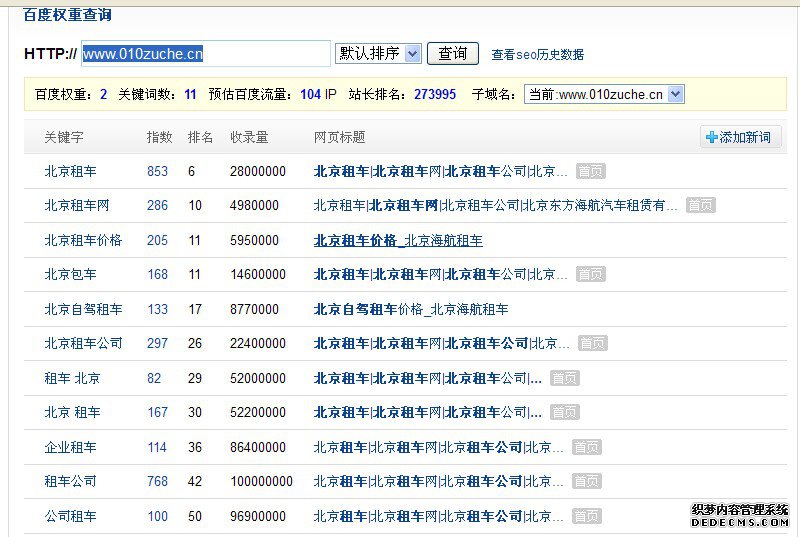Click the 收录量 column header
800x537 pixels.
click(x=249, y=137)
